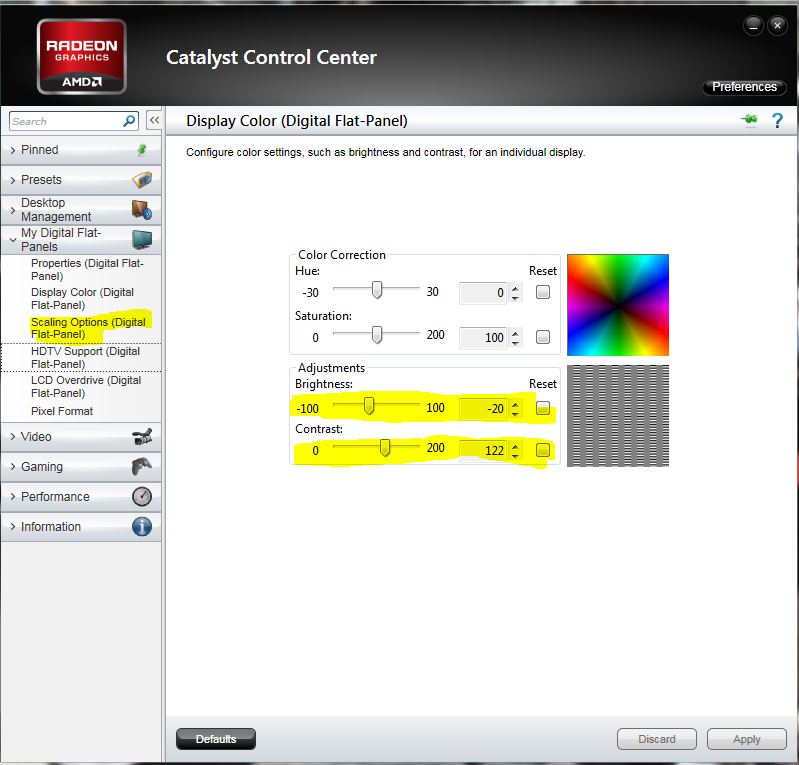Check the Saturation reset checkbox

tap(543, 337)
